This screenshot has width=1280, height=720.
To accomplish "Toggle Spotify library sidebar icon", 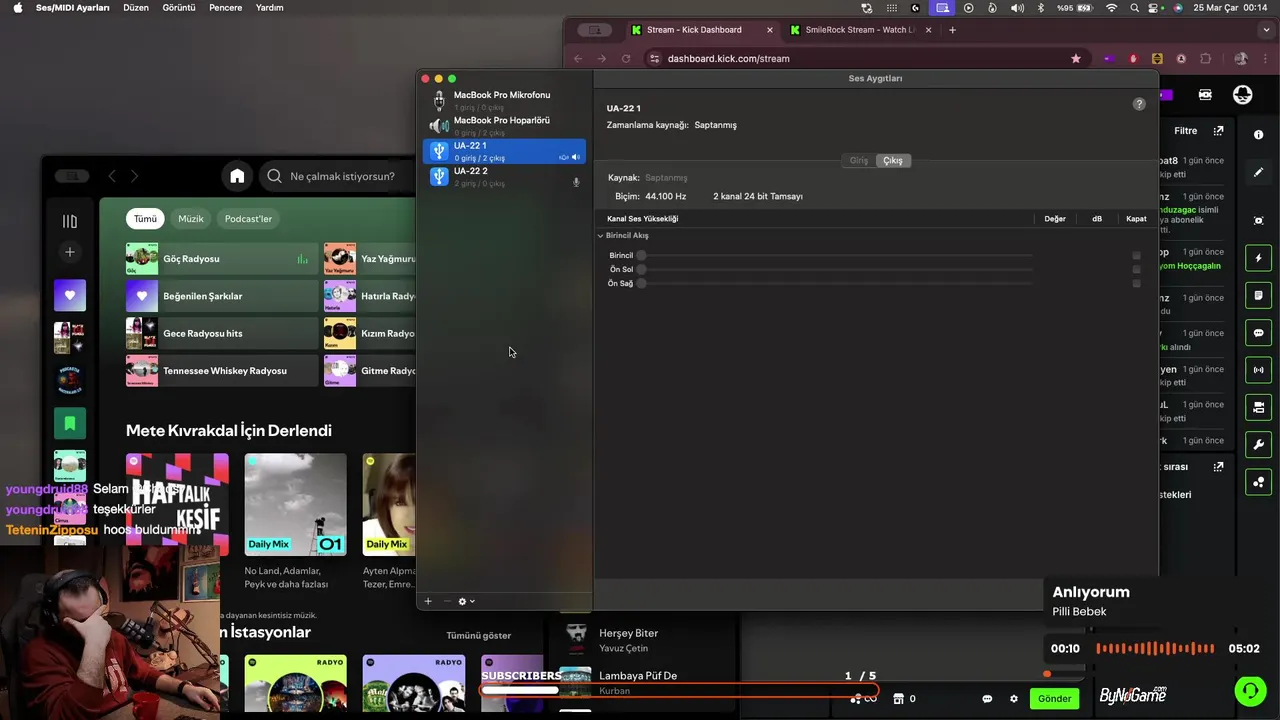I will (x=70, y=222).
